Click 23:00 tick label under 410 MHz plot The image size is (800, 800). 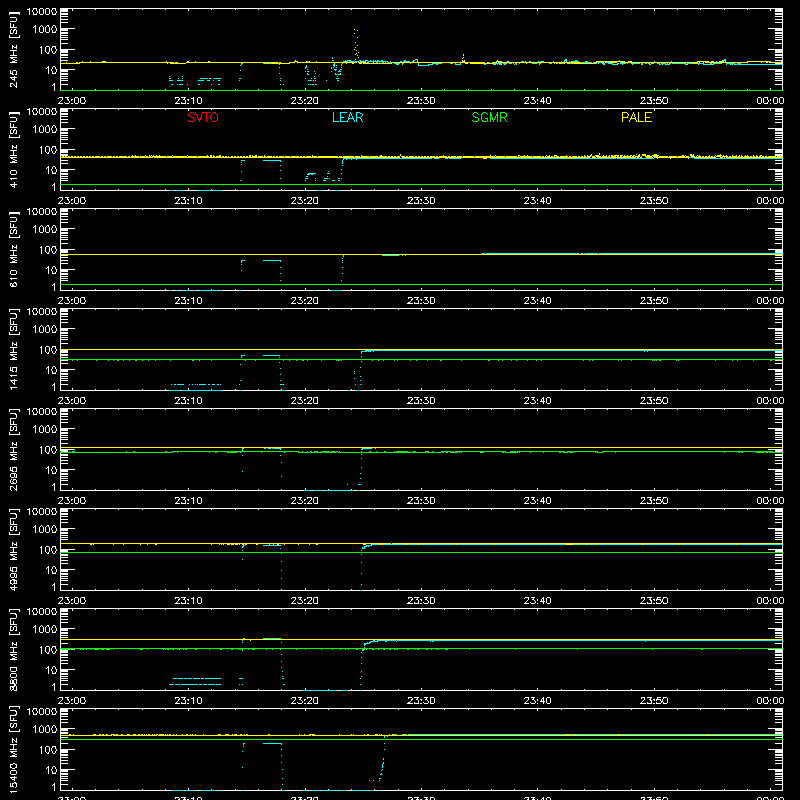[72, 201]
